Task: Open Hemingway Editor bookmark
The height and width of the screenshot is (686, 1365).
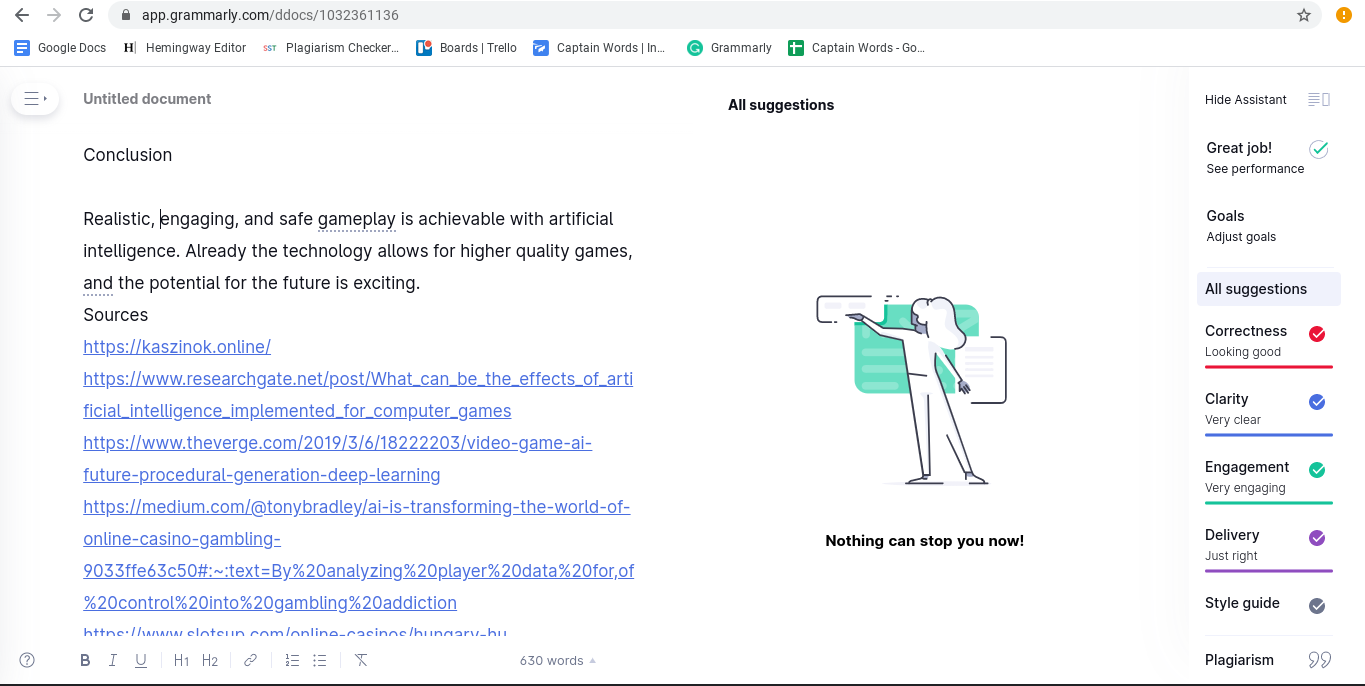Action: [185, 47]
